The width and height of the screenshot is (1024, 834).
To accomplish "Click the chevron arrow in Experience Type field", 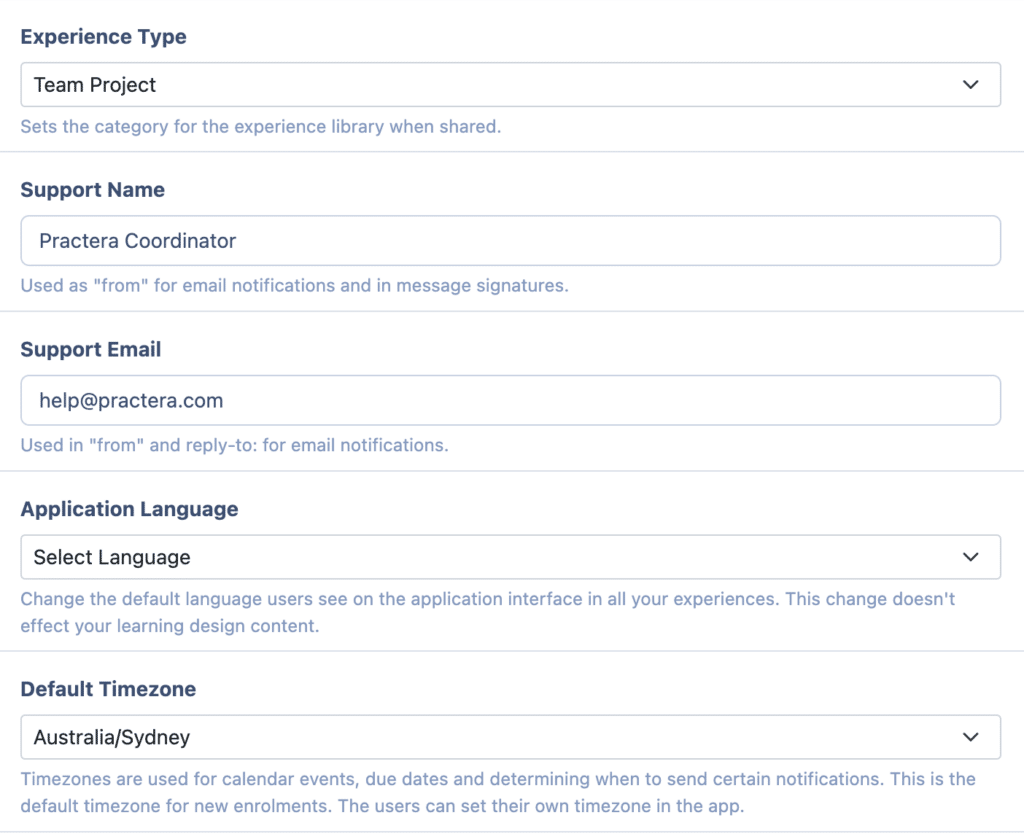I will (x=970, y=85).
